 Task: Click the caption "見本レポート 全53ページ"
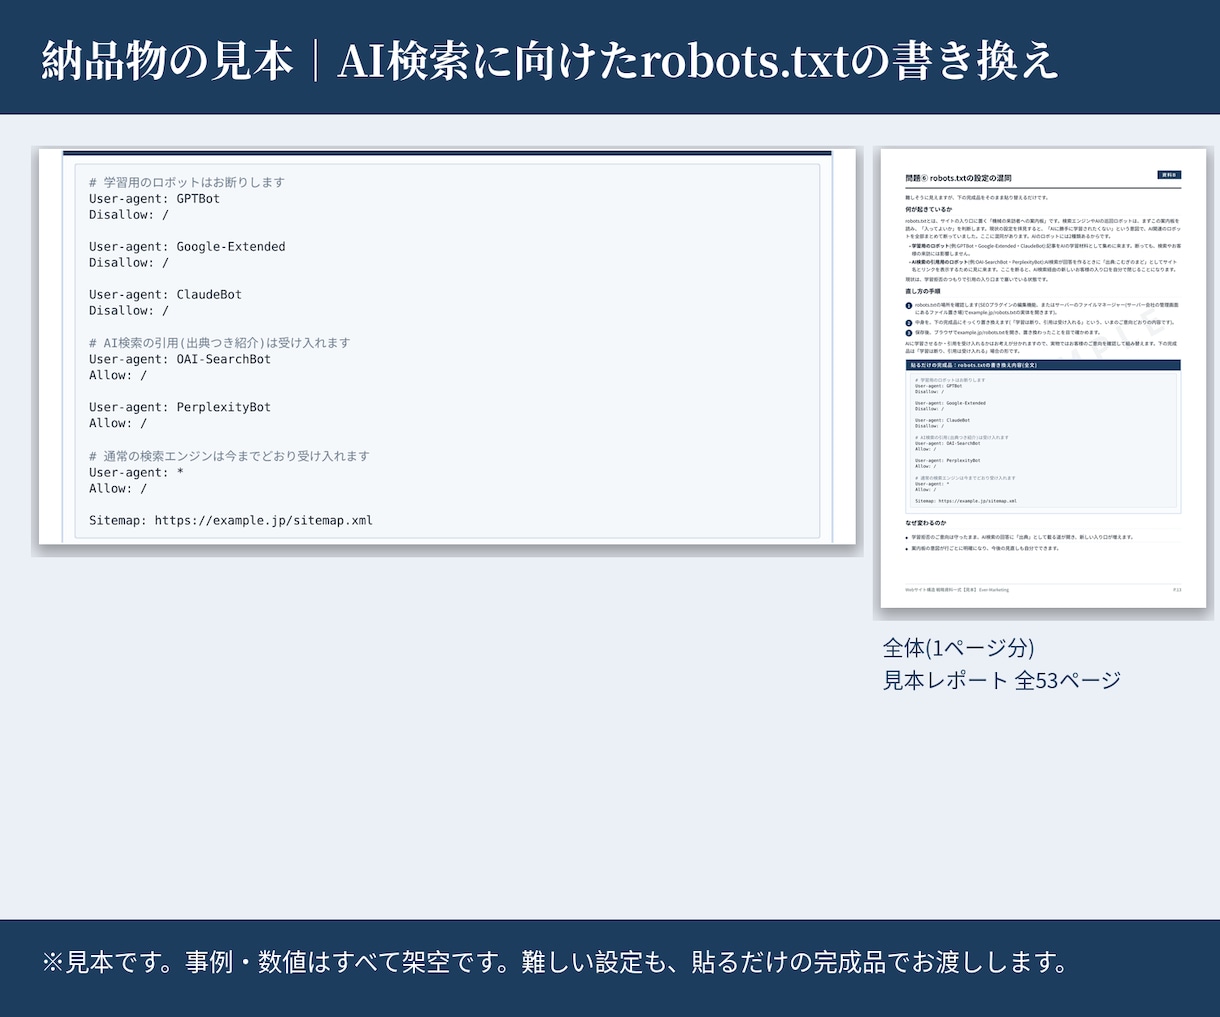[x=1002, y=680]
